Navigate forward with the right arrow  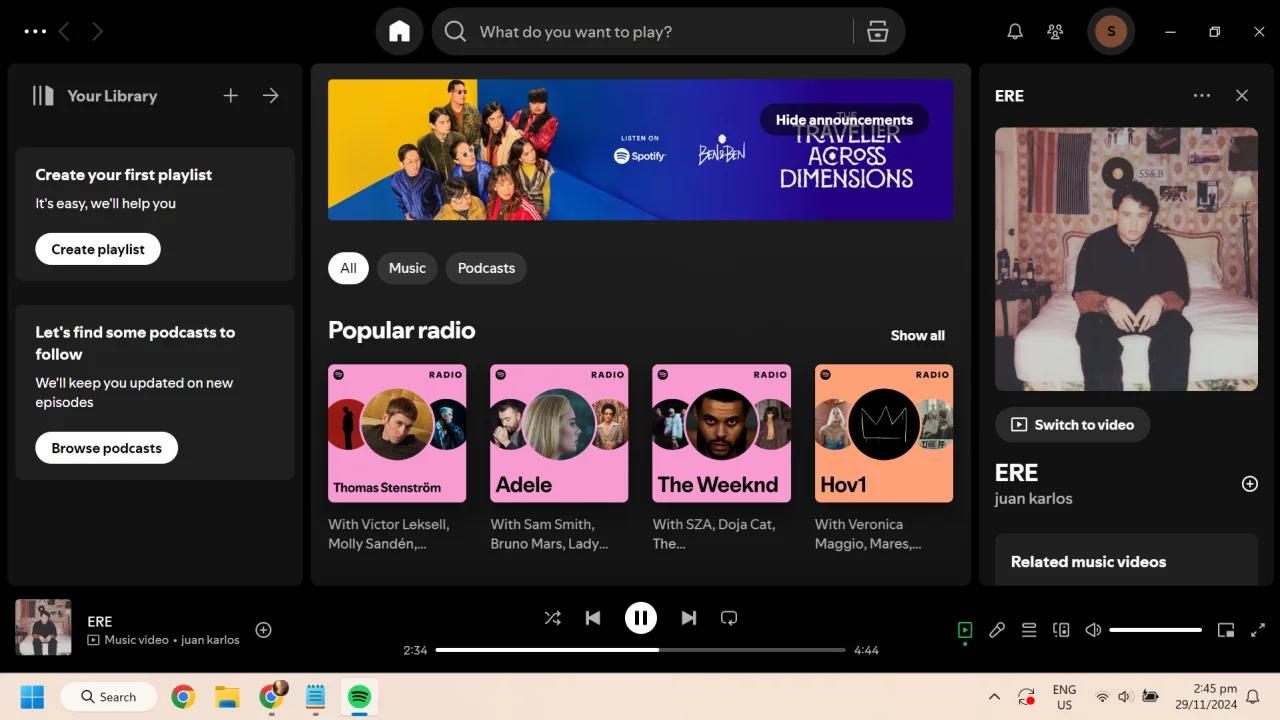click(x=97, y=32)
